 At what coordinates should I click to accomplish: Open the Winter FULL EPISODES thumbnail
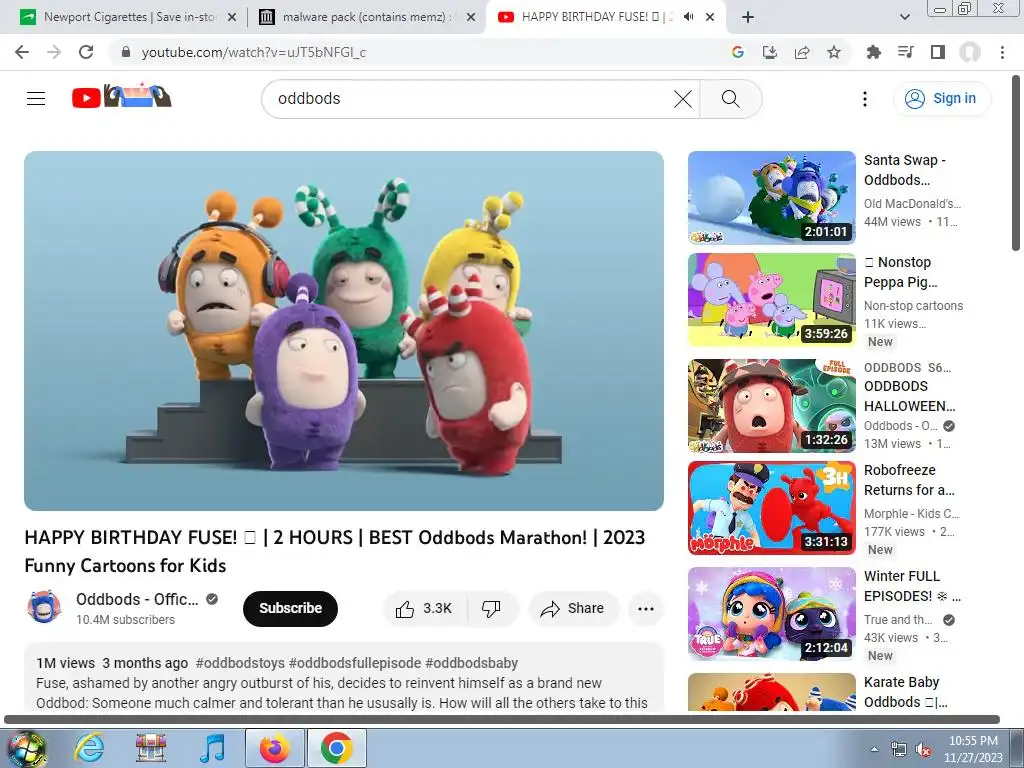[771, 613]
